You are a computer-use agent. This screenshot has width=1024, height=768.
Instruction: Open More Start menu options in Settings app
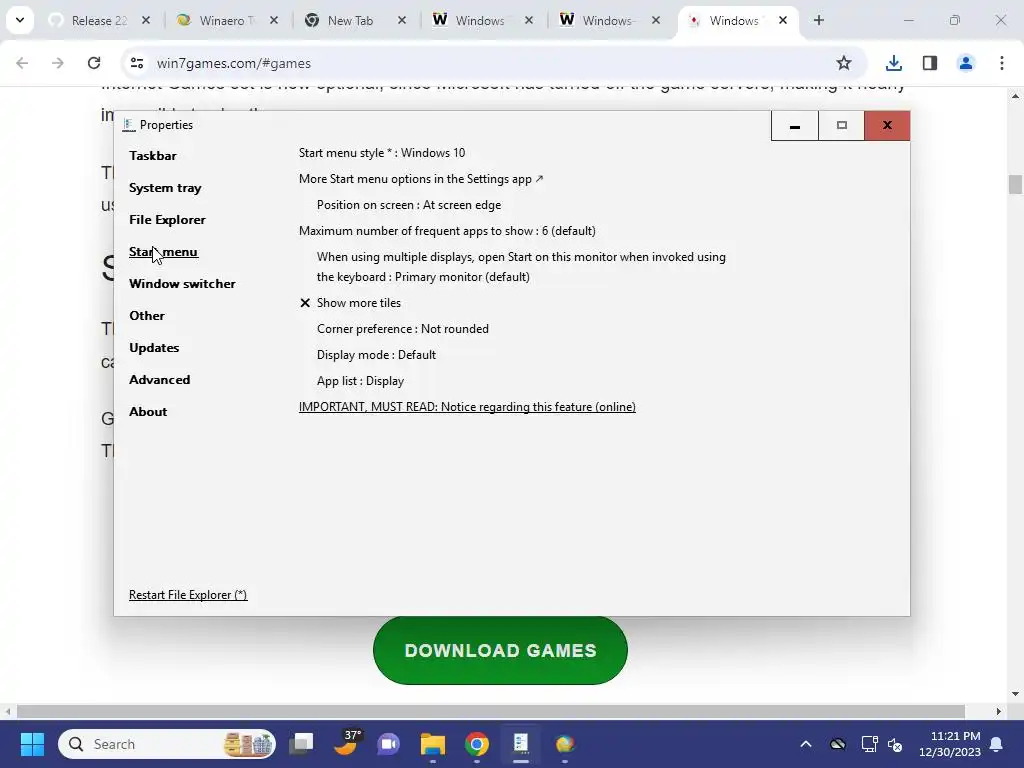pos(421,179)
